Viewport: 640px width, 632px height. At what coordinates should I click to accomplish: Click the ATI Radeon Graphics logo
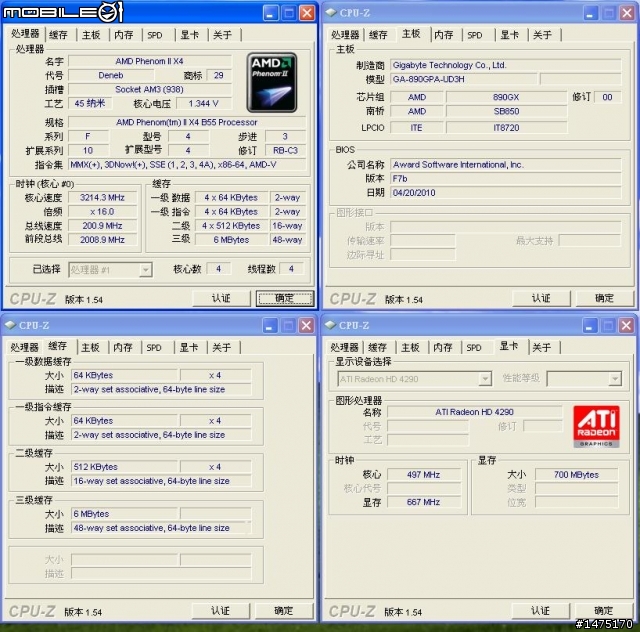click(x=596, y=426)
